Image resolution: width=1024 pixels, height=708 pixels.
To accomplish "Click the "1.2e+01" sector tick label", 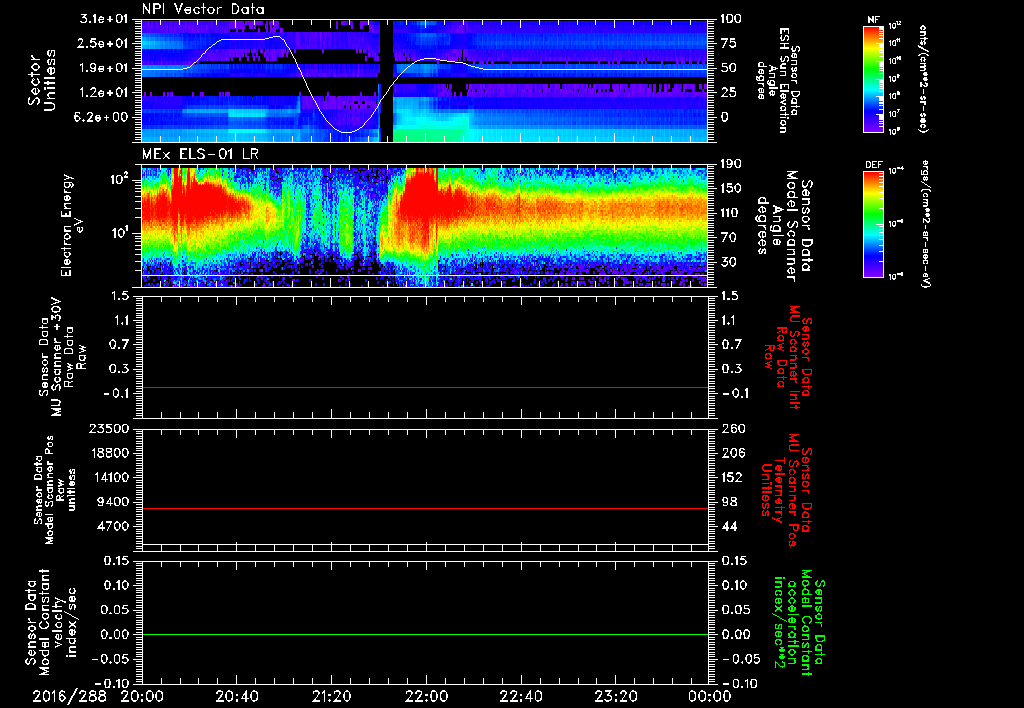I will (103, 93).
